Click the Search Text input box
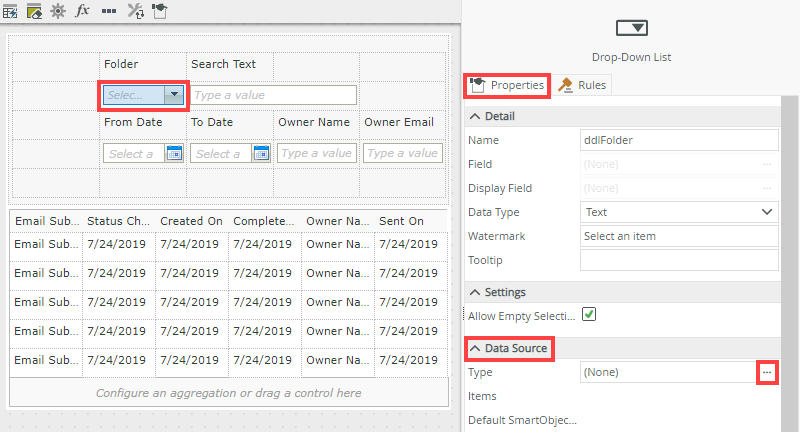Screen dimensions: 800x432 (273, 95)
